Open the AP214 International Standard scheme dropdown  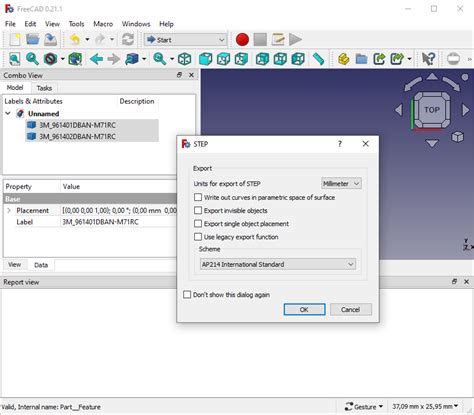tap(278, 264)
